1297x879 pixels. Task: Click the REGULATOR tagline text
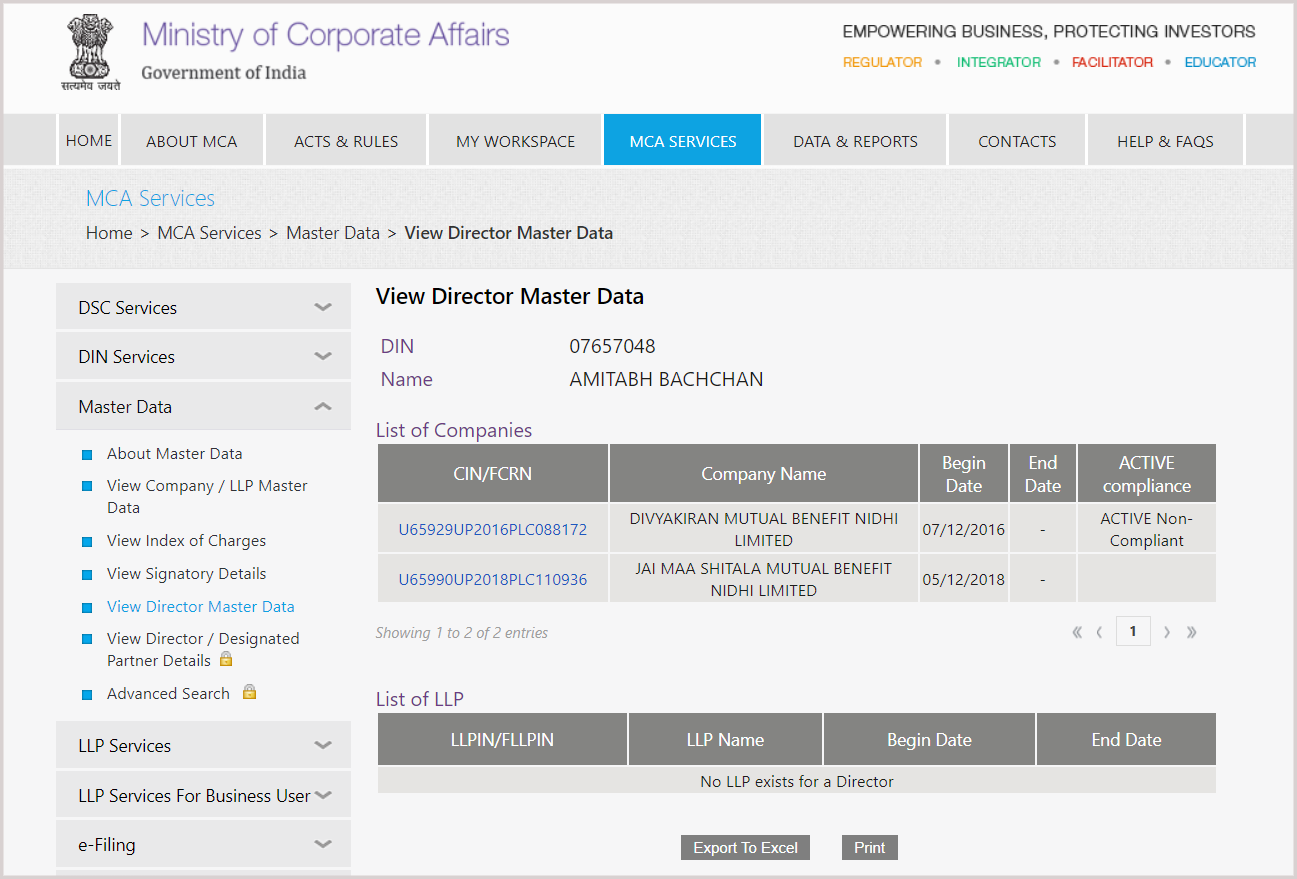coord(882,62)
